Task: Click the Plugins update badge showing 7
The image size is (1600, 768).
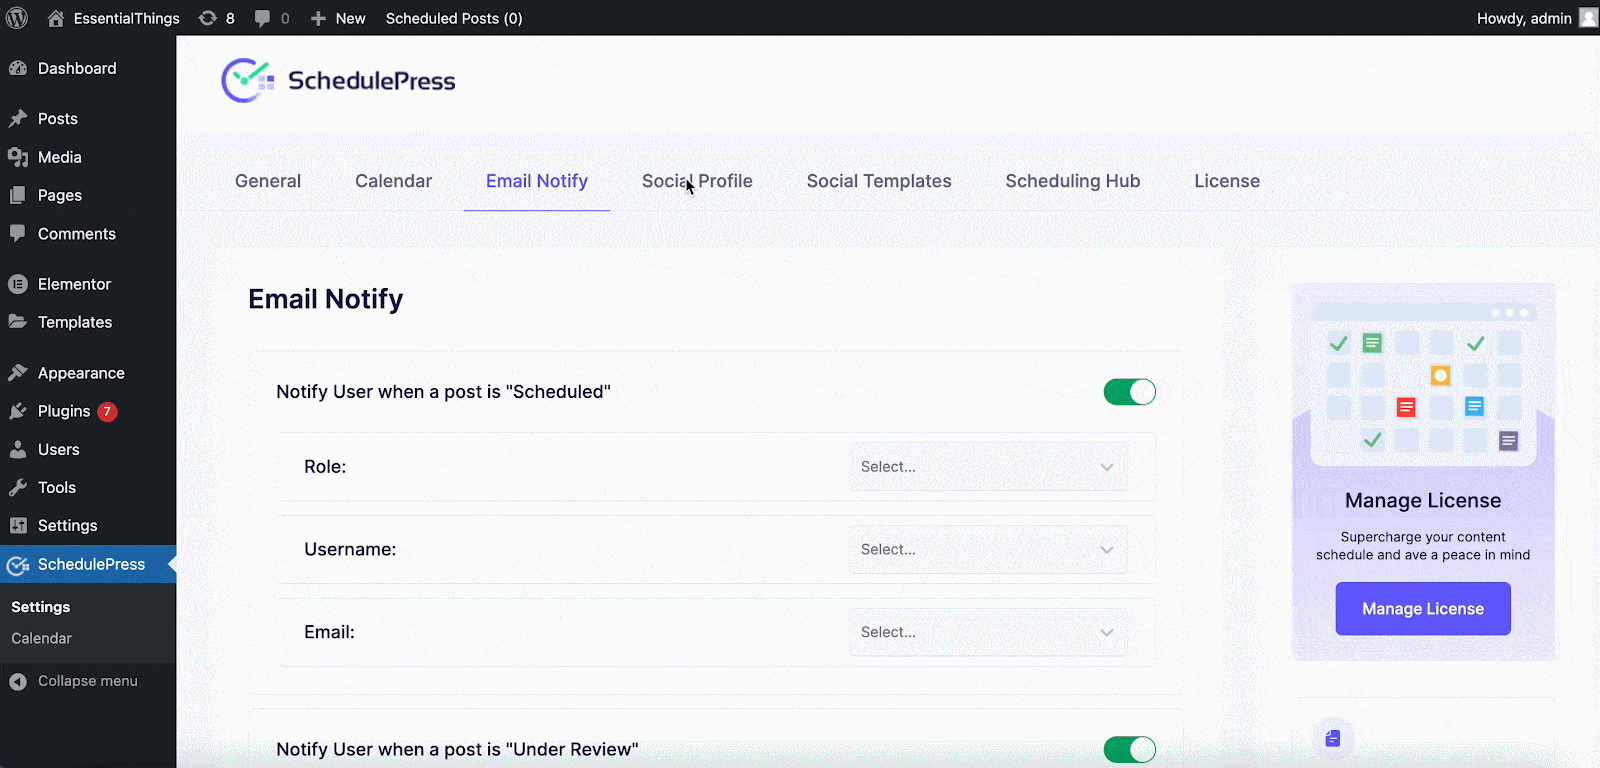Action: tap(107, 411)
